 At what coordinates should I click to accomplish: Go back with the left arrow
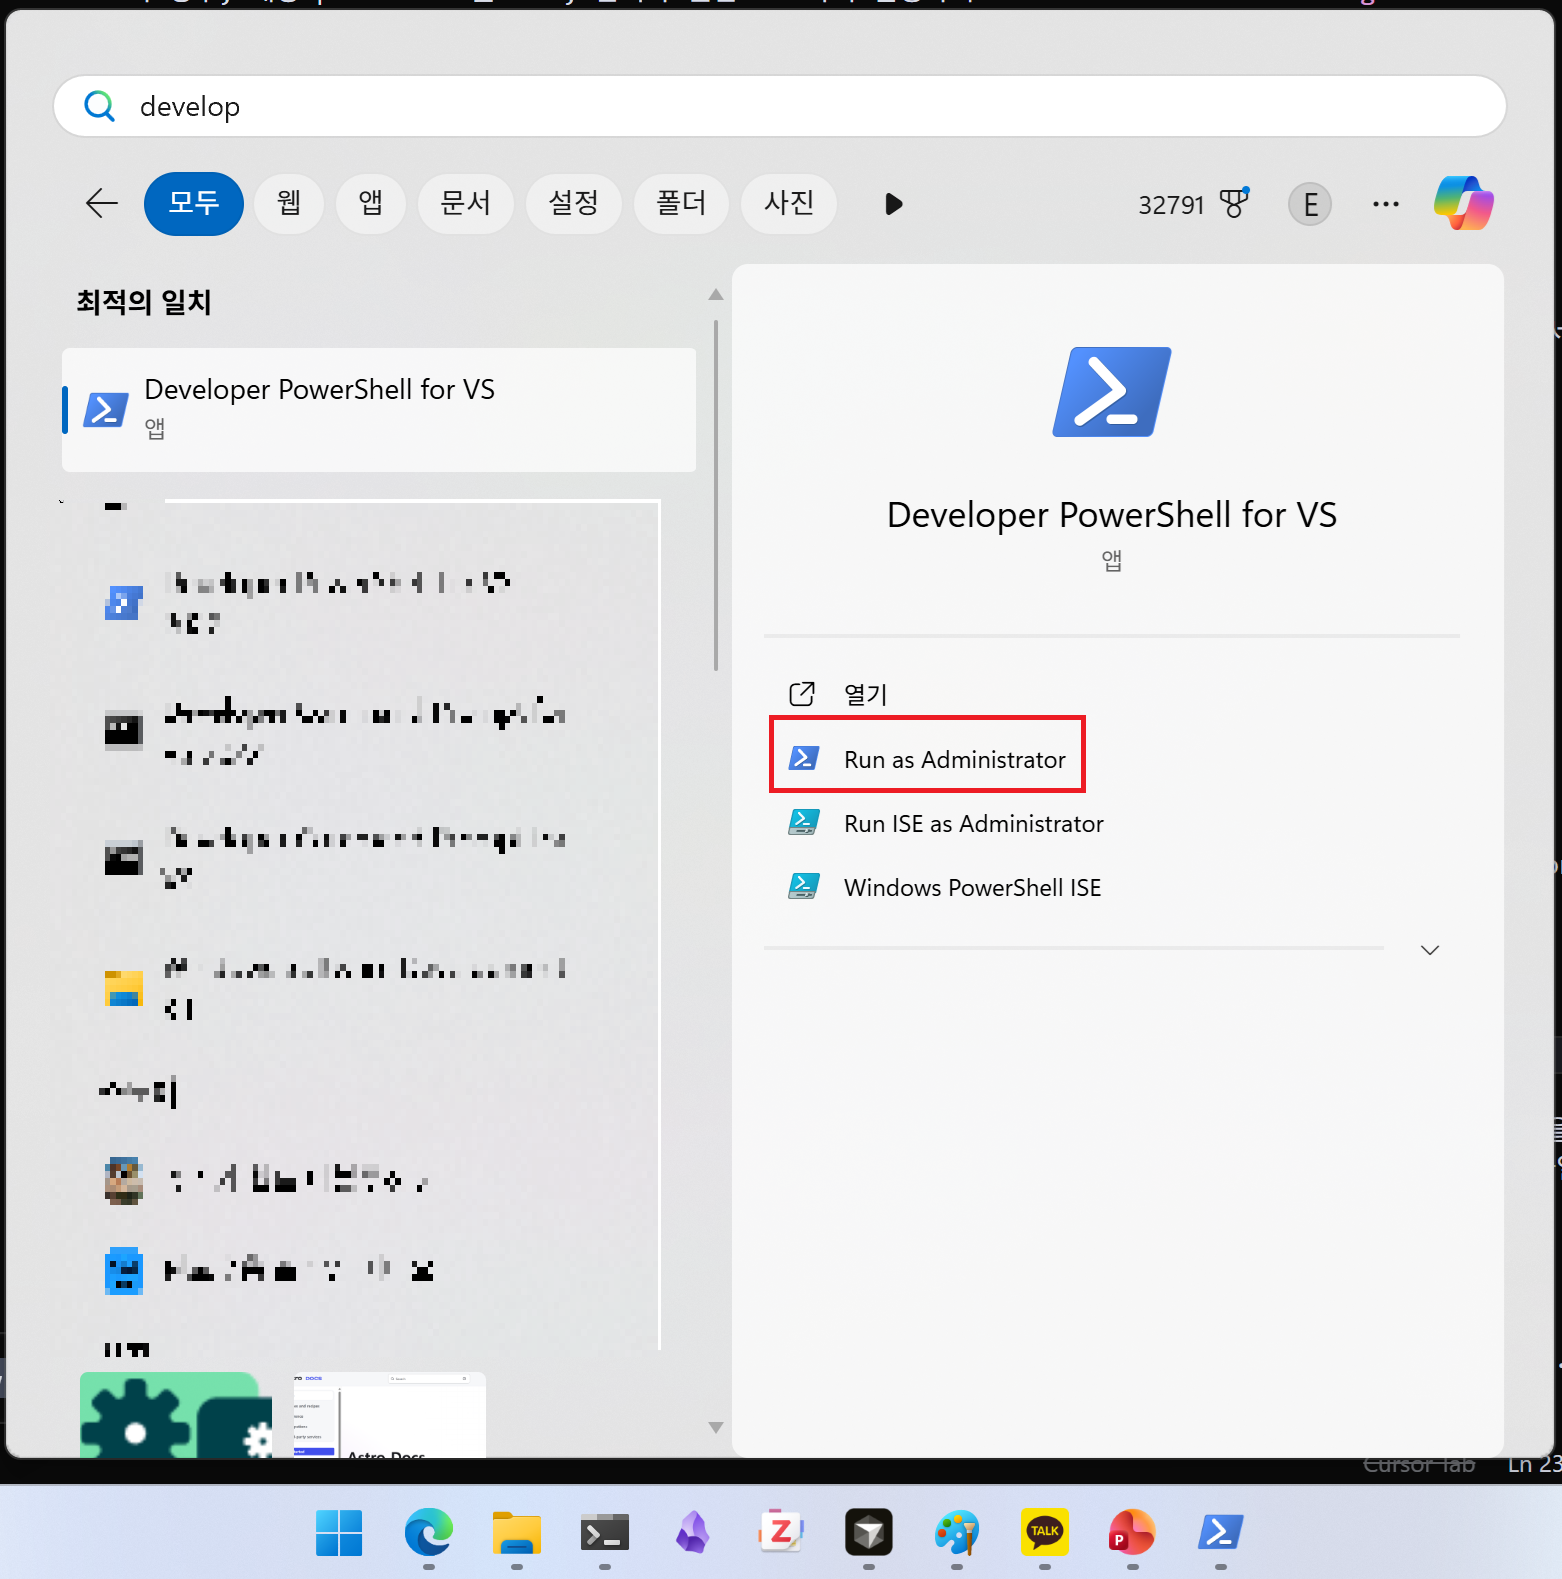pos(102,204)
